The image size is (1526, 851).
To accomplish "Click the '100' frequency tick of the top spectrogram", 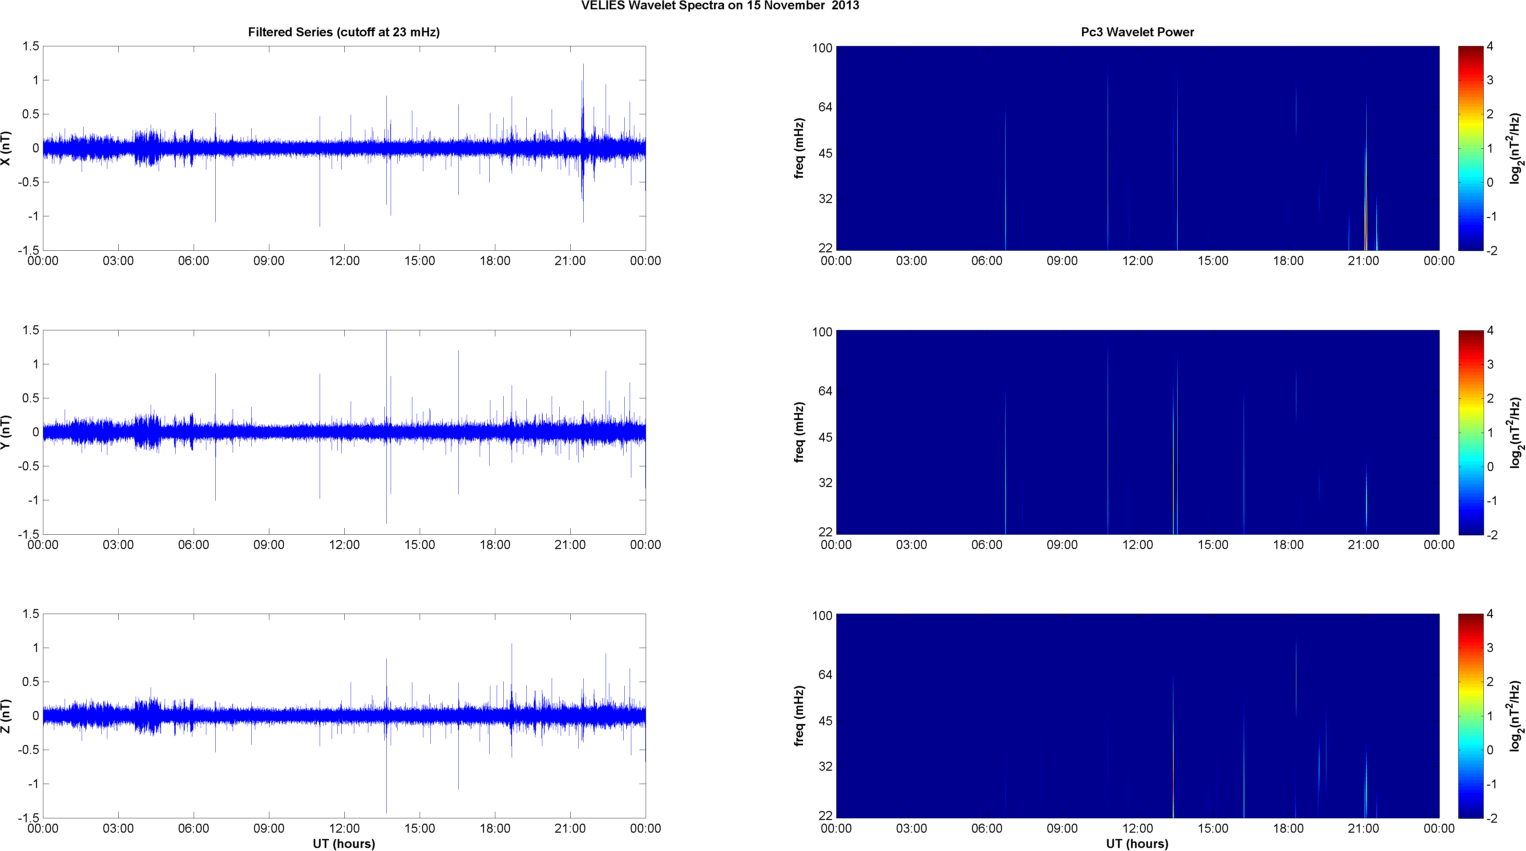I will click(822, 48).
